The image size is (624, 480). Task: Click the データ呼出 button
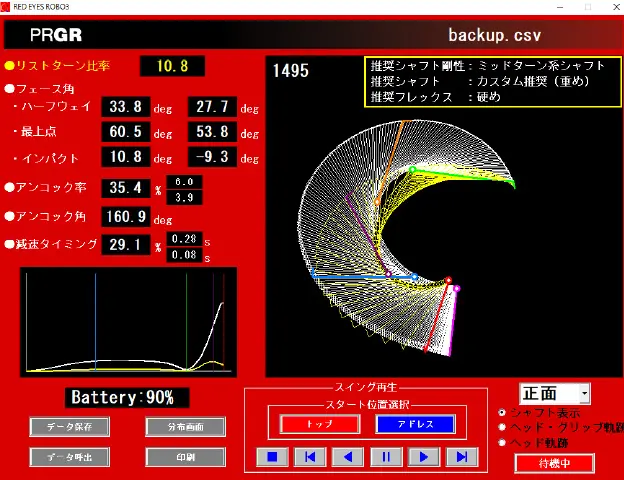pyautogui.click(x=70, y=457)
